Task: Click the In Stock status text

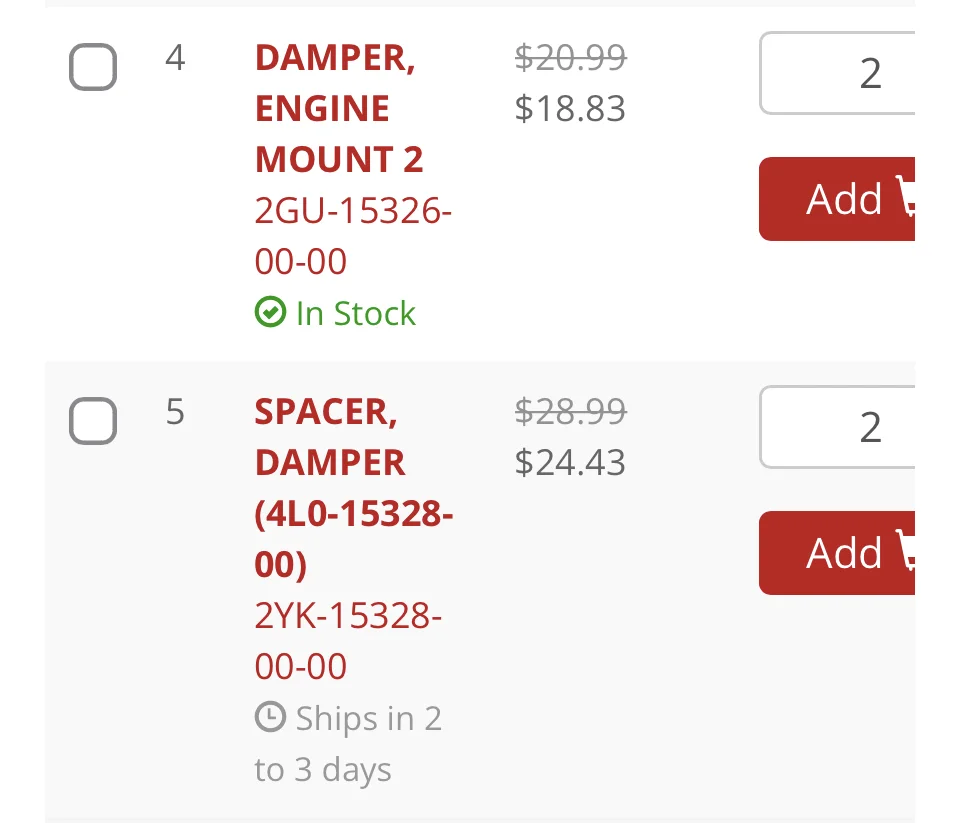Action: click(x=355, y=314)
